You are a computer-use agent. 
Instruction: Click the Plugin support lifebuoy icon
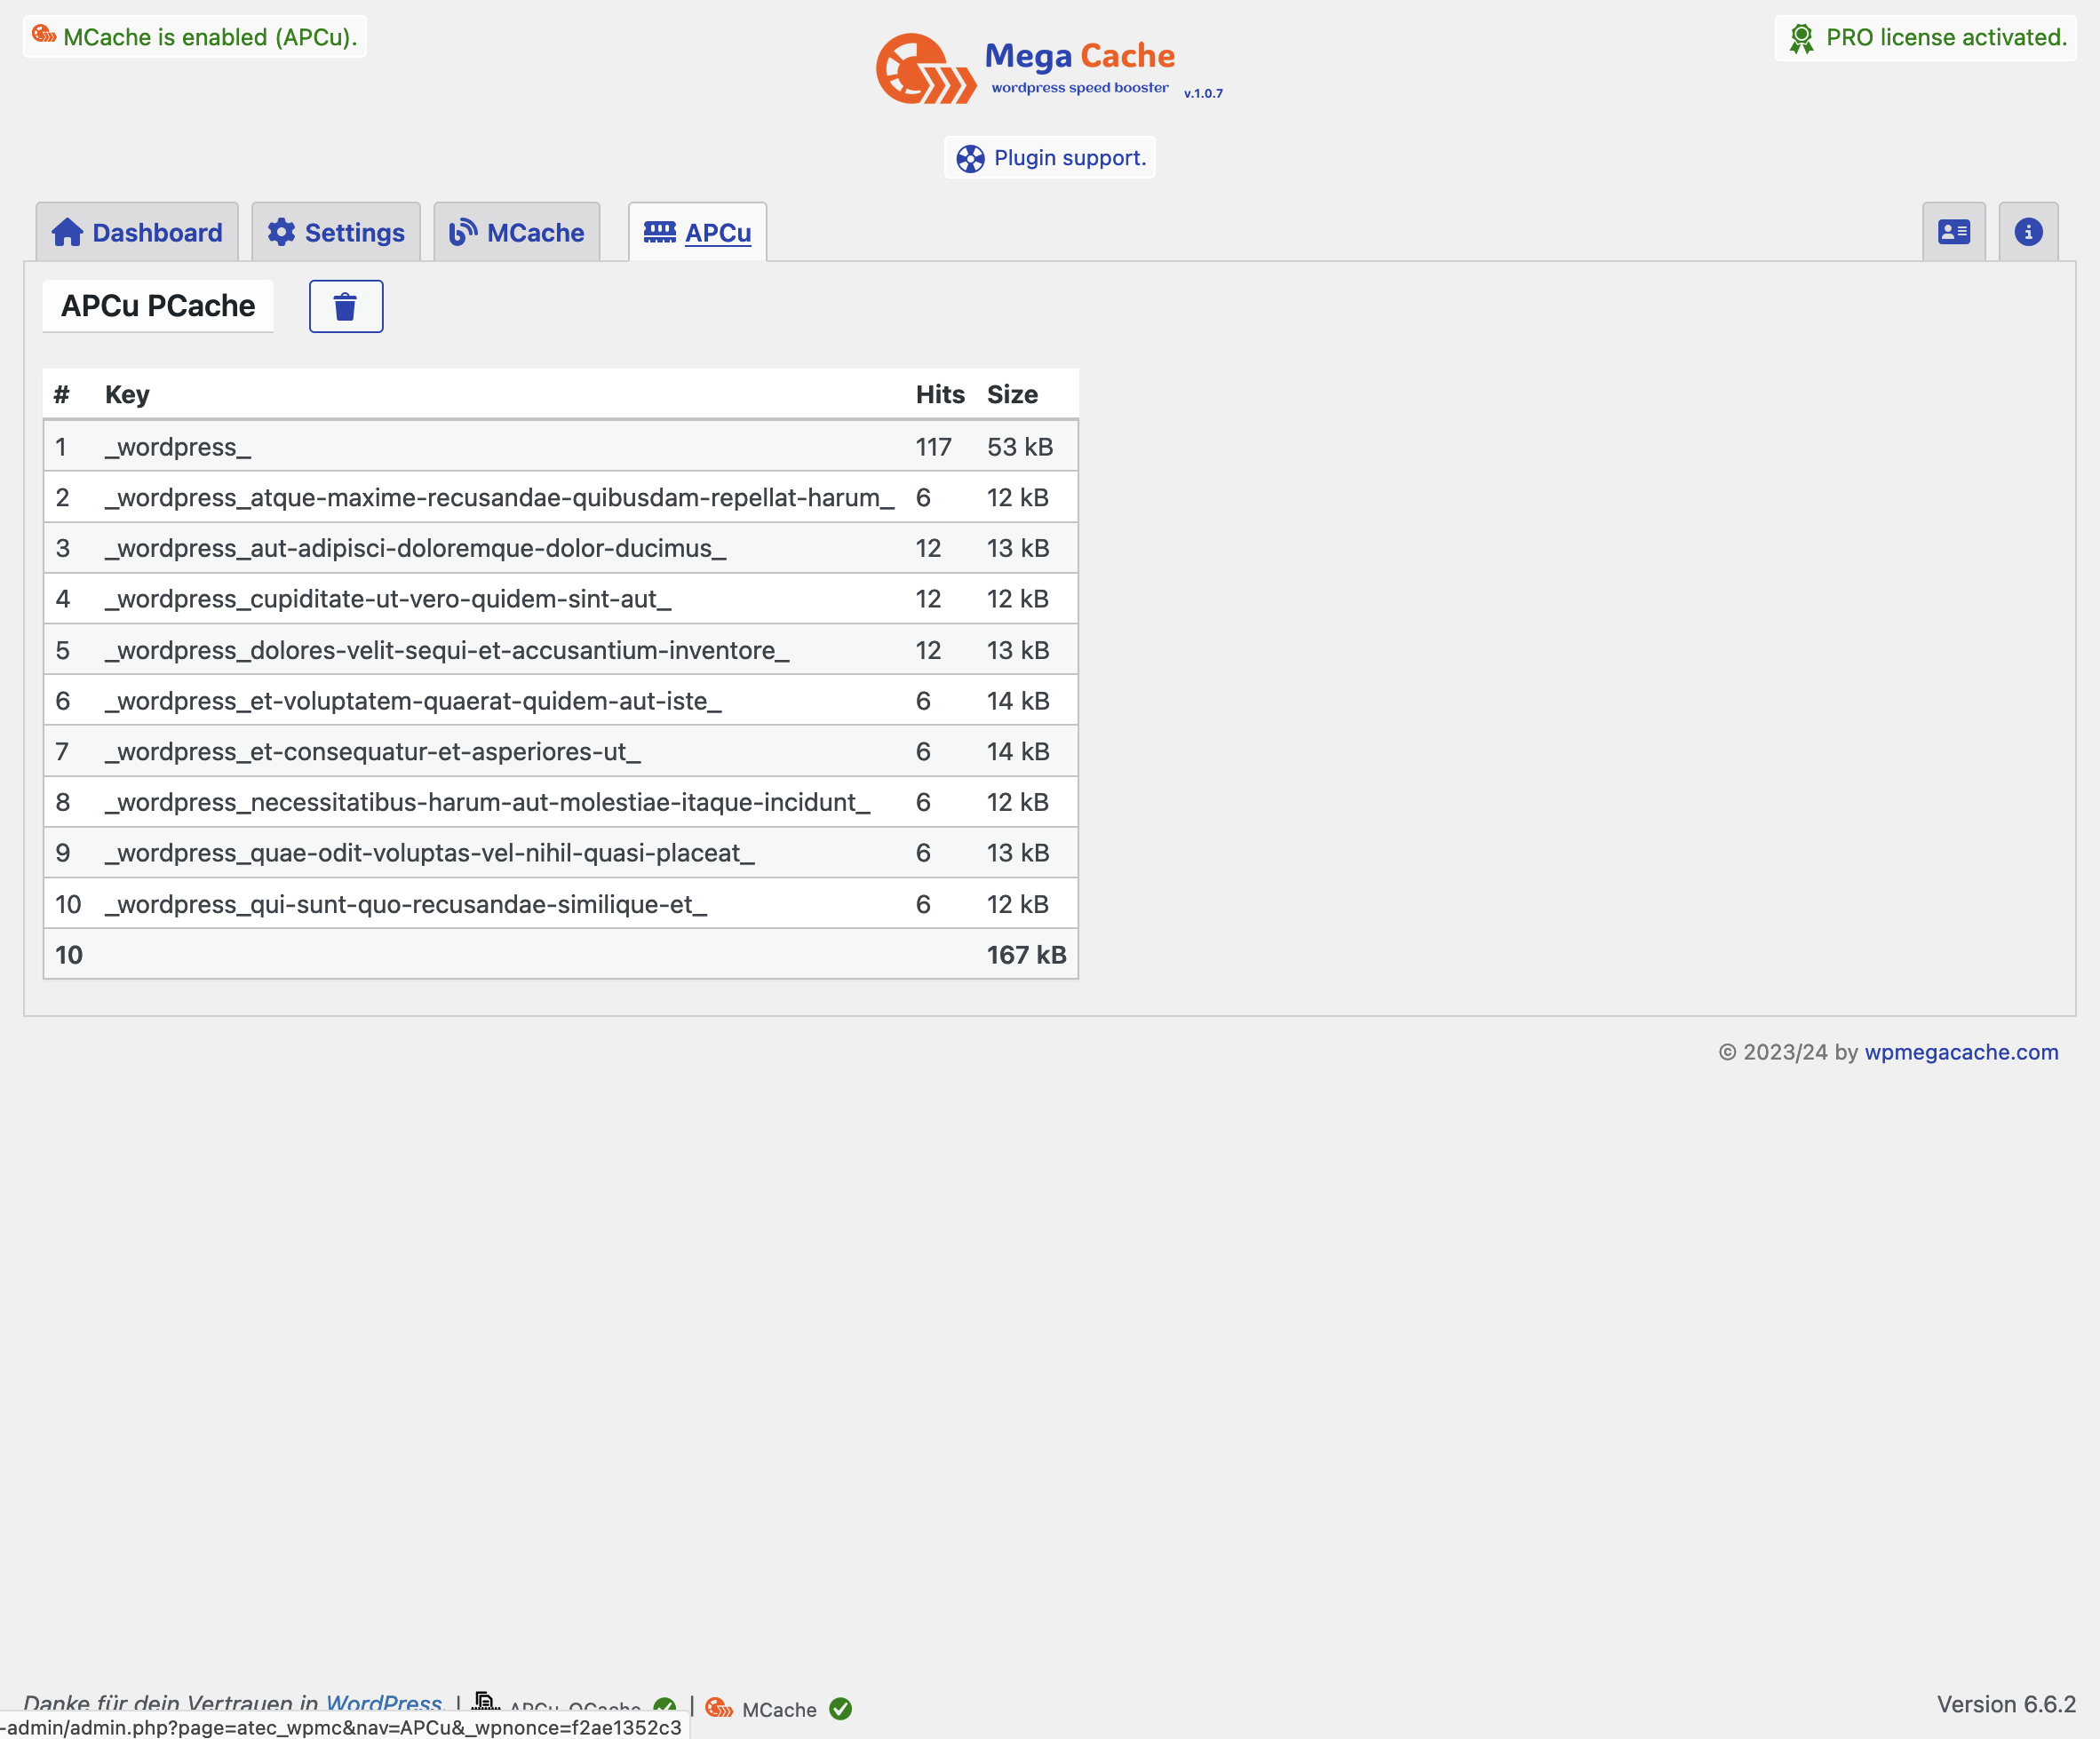(969, 158)
